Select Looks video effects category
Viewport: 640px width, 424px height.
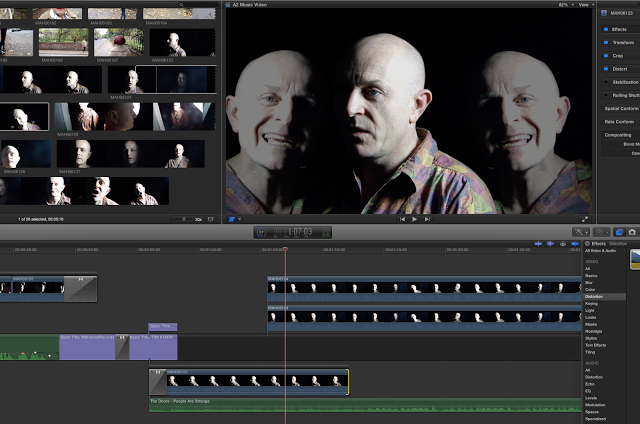590,317
